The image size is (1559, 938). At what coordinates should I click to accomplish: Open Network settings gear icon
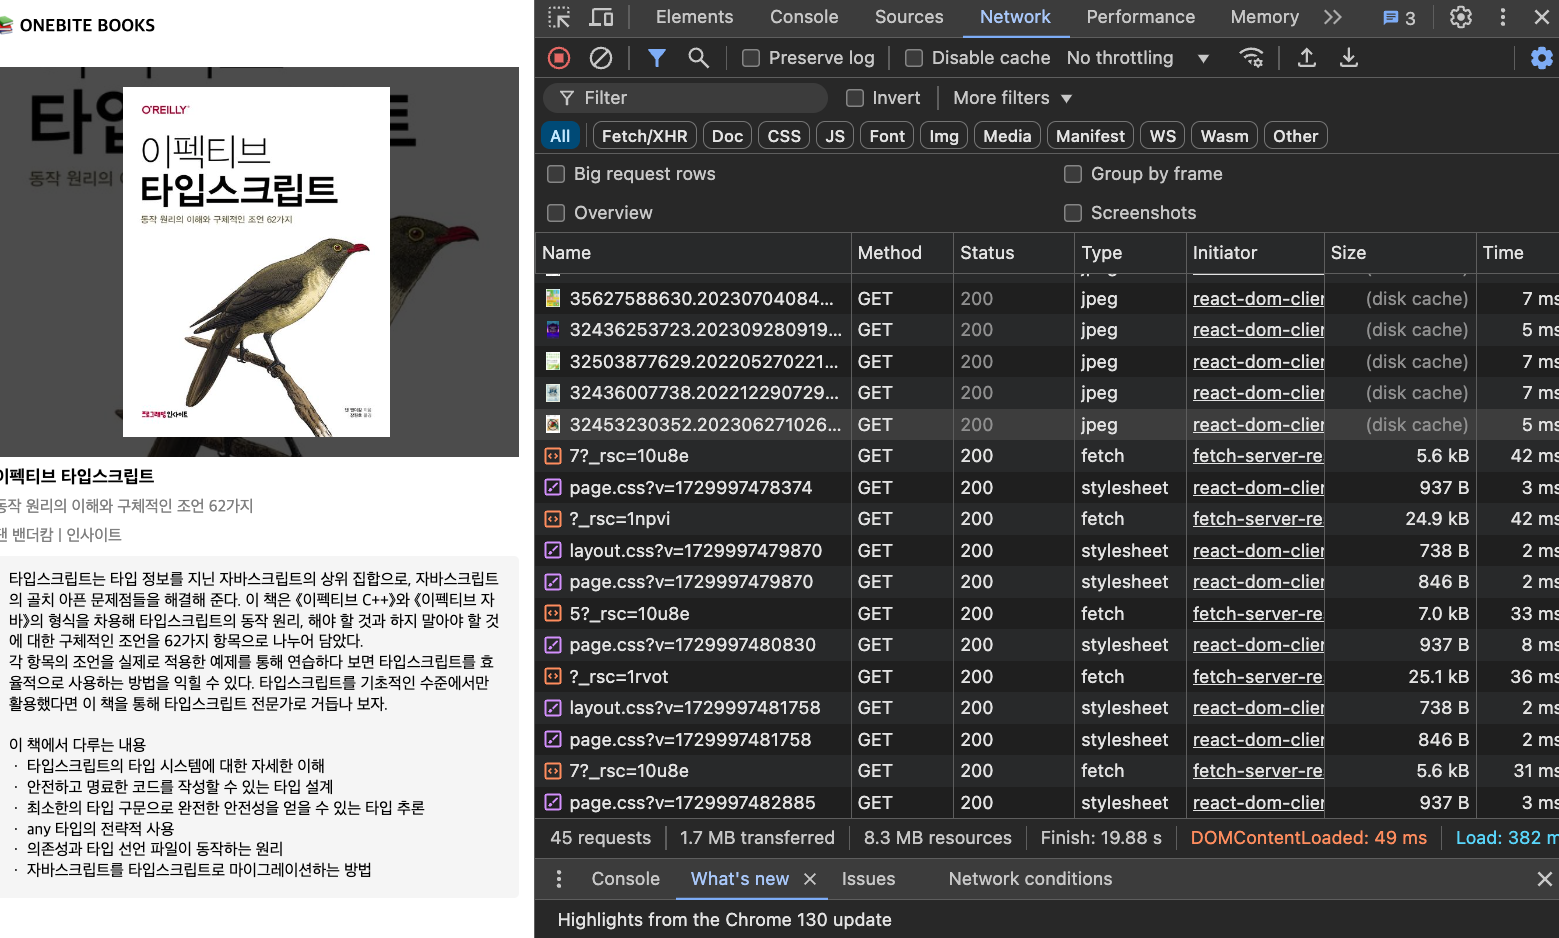pyautogui.click(x=1542, y=58)
